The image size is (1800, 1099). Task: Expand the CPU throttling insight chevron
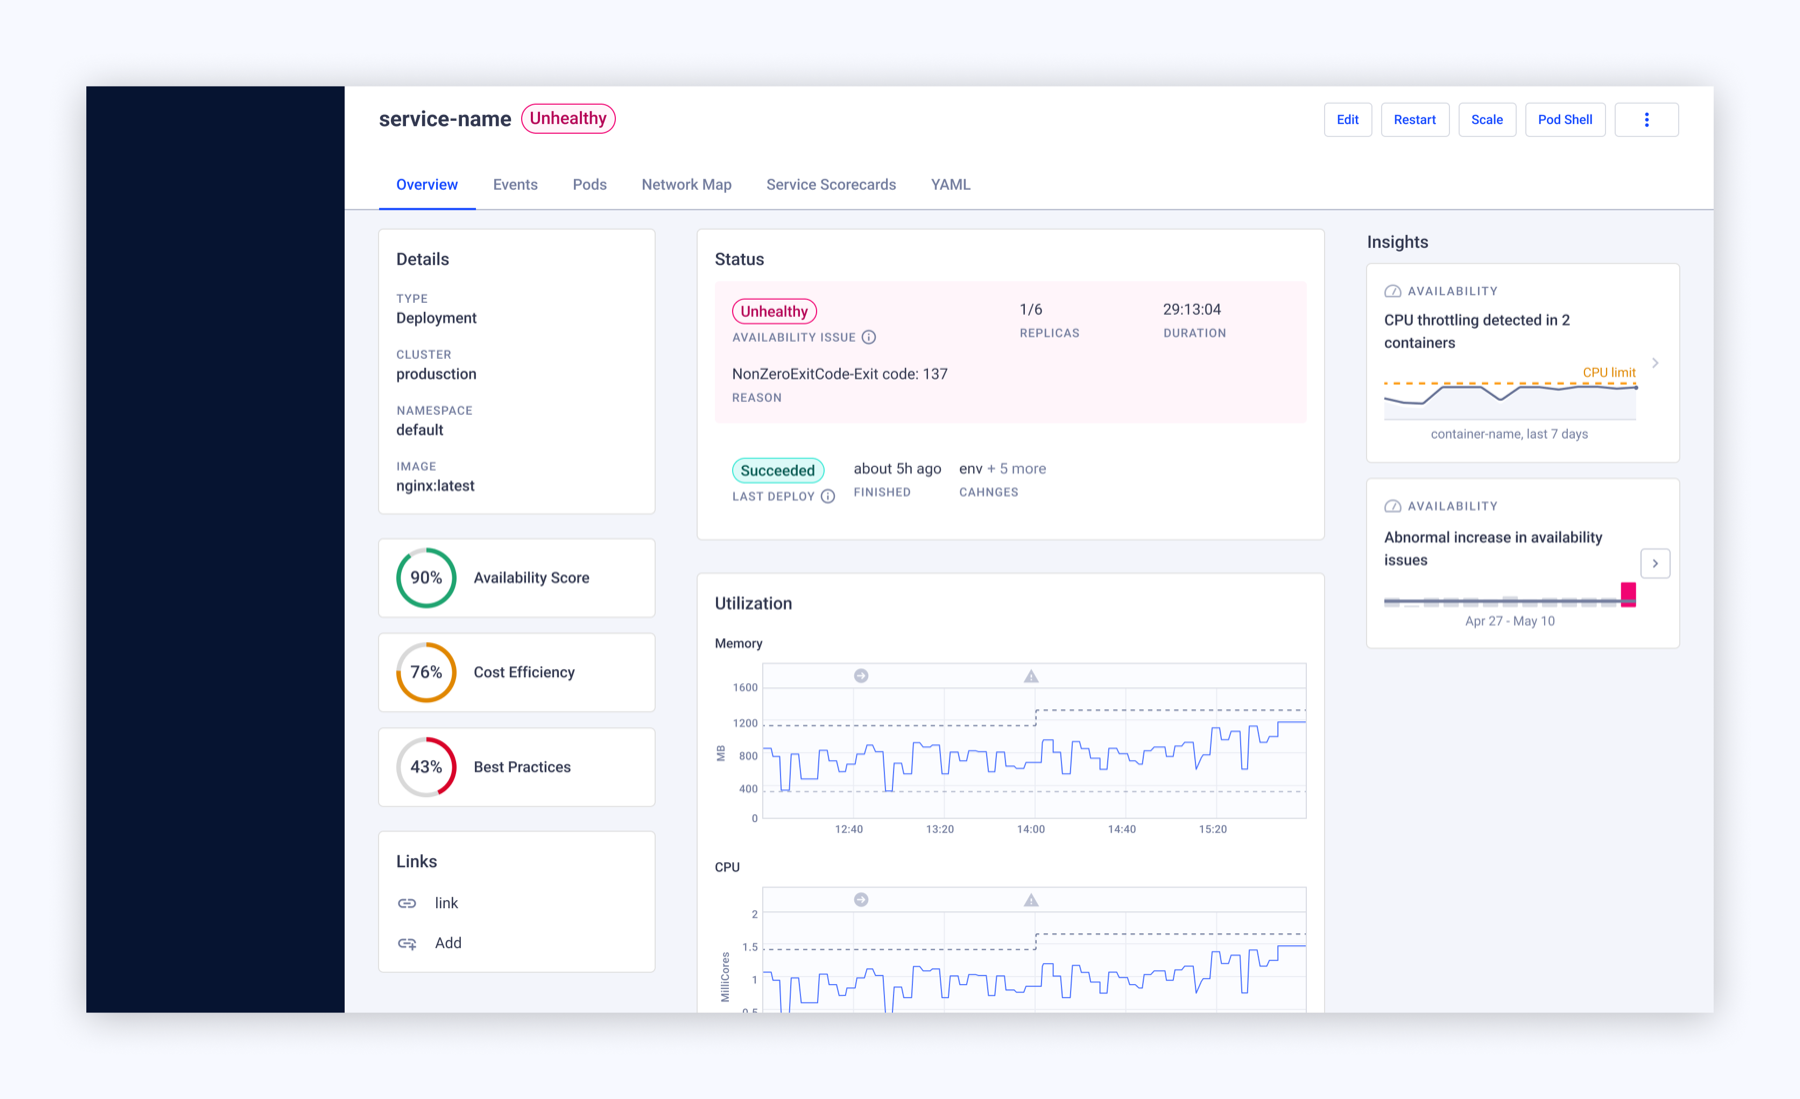1655,363
